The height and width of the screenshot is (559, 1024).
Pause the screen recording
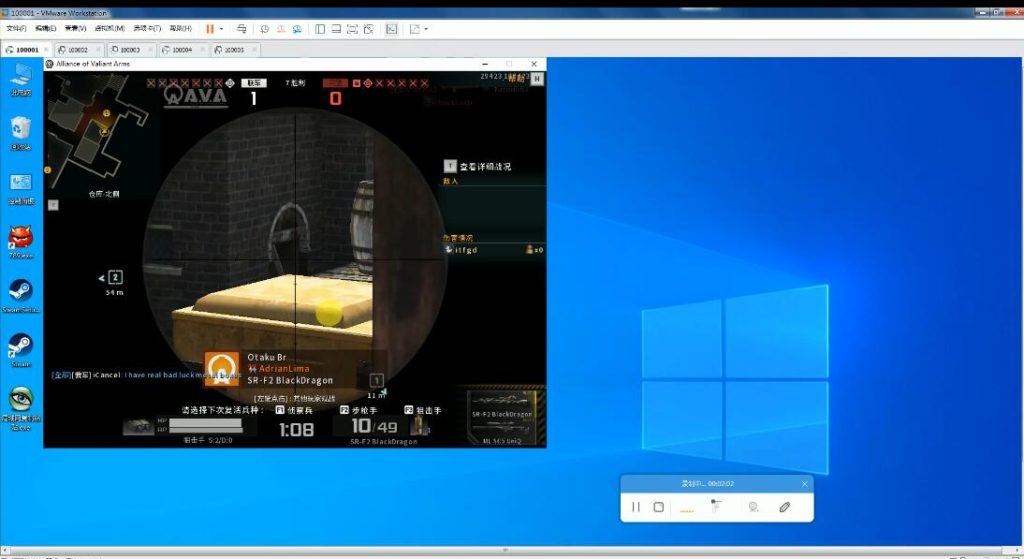[636, 507]
